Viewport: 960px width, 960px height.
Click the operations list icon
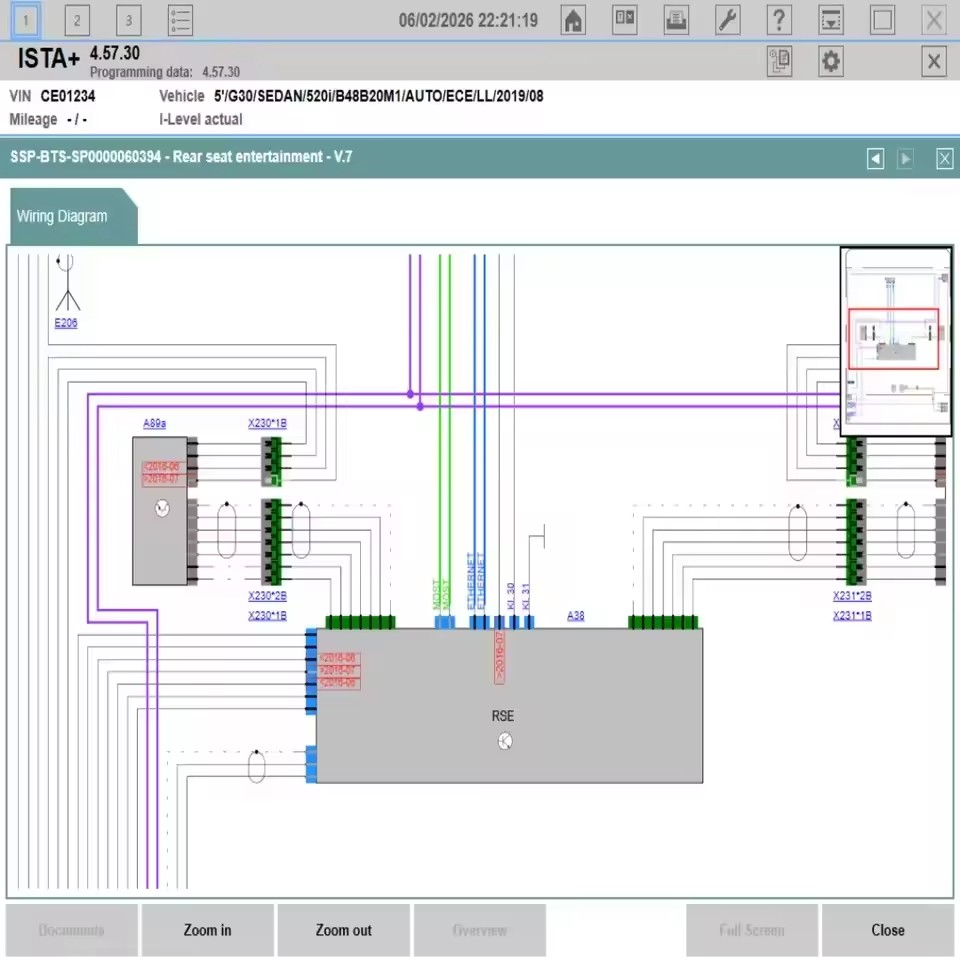pyautogui.click(x=180, y=21)
